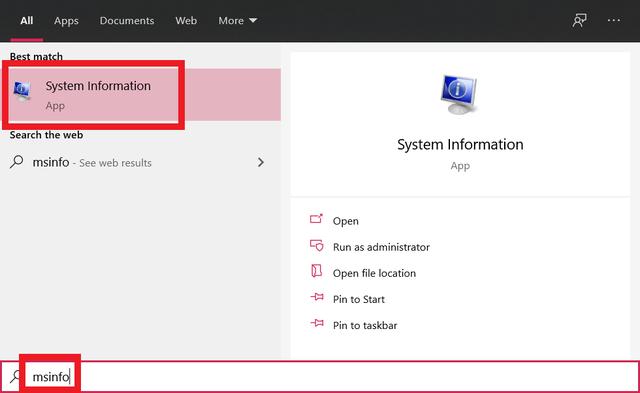Expand msinfo web results with chevron arrow

click(x=260, y=162)
